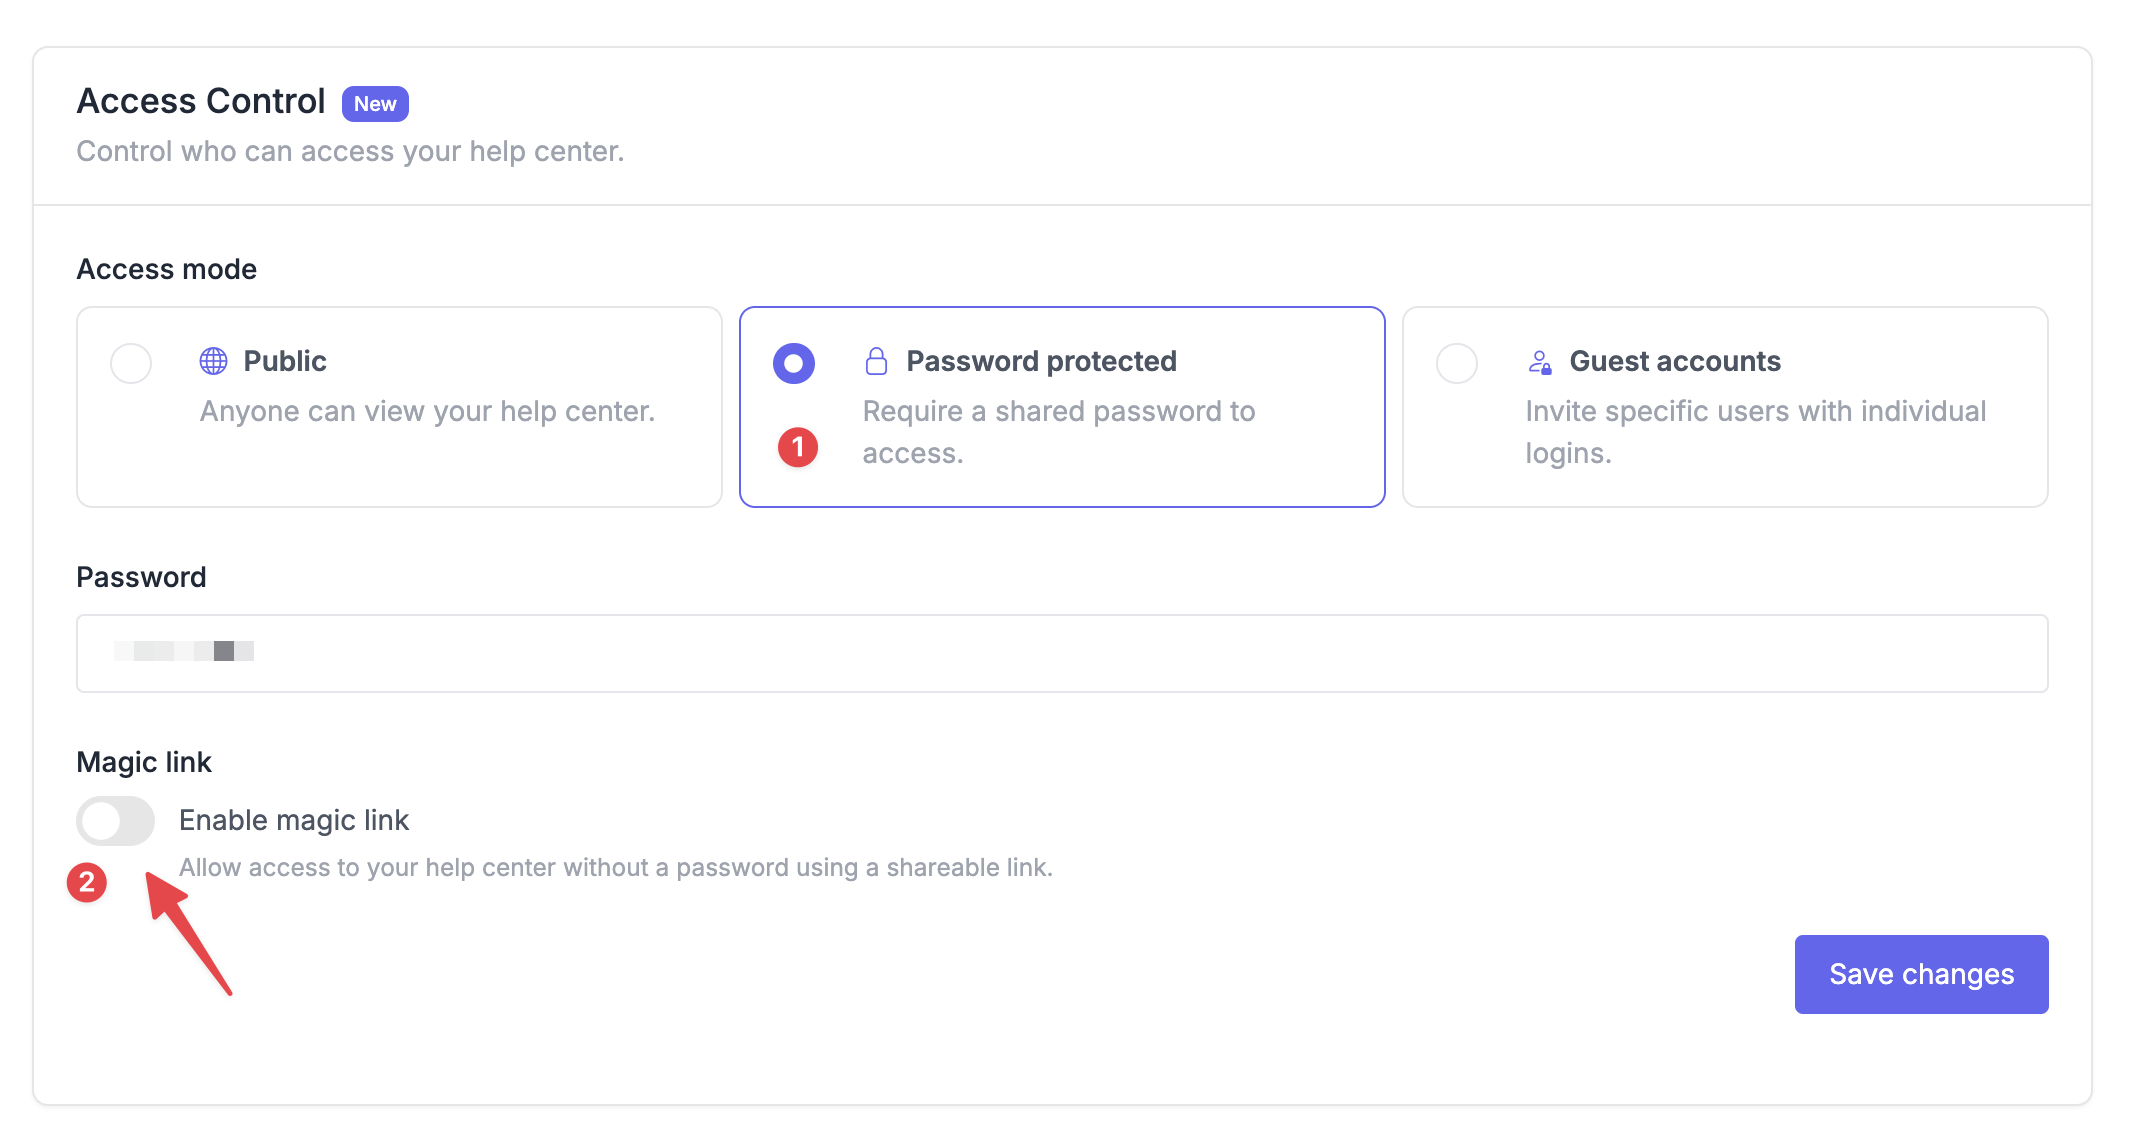Click the red number 1 annotation badge

798,447
